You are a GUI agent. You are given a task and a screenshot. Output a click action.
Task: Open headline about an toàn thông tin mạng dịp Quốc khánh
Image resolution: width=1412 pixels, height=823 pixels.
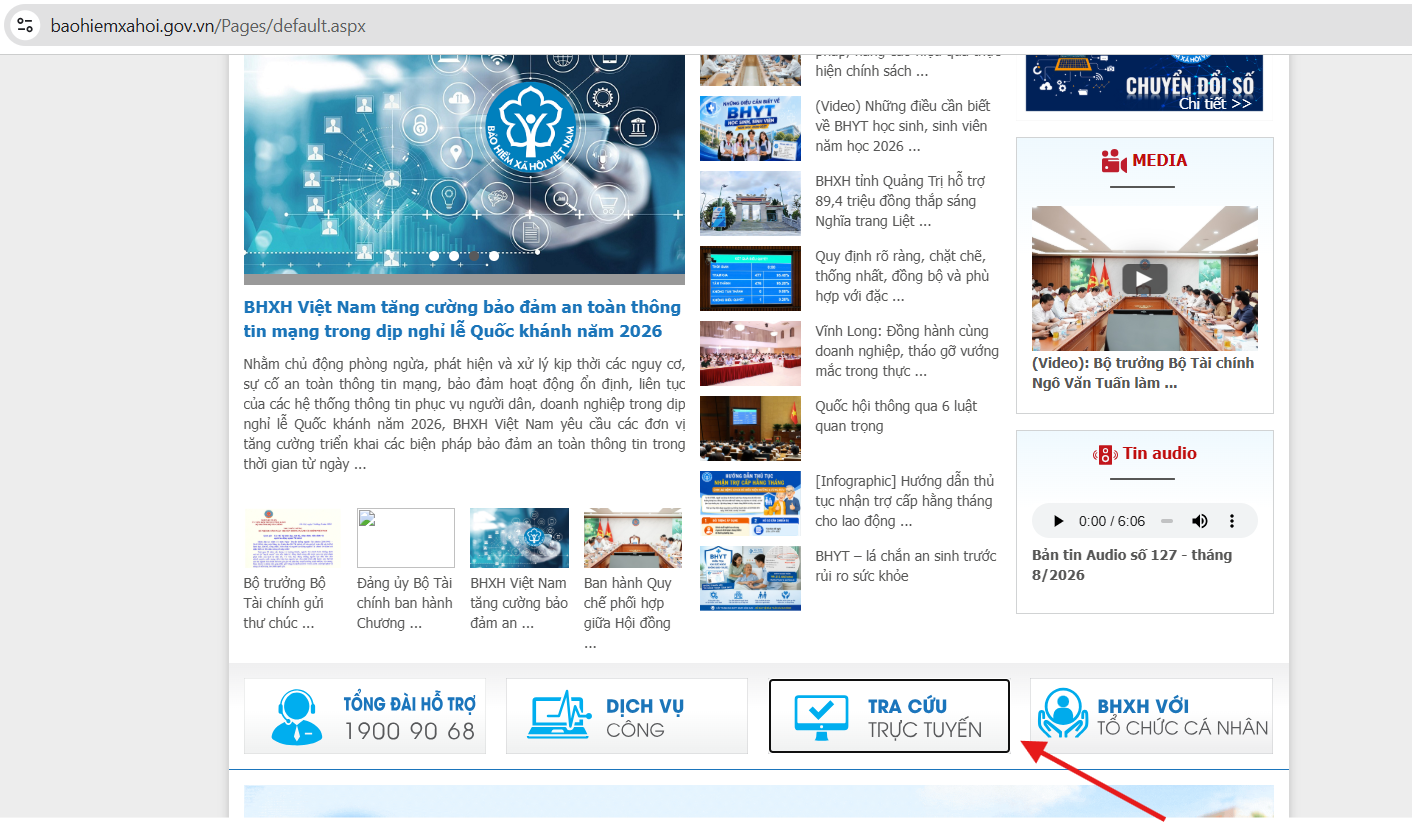tap(462, 319)
